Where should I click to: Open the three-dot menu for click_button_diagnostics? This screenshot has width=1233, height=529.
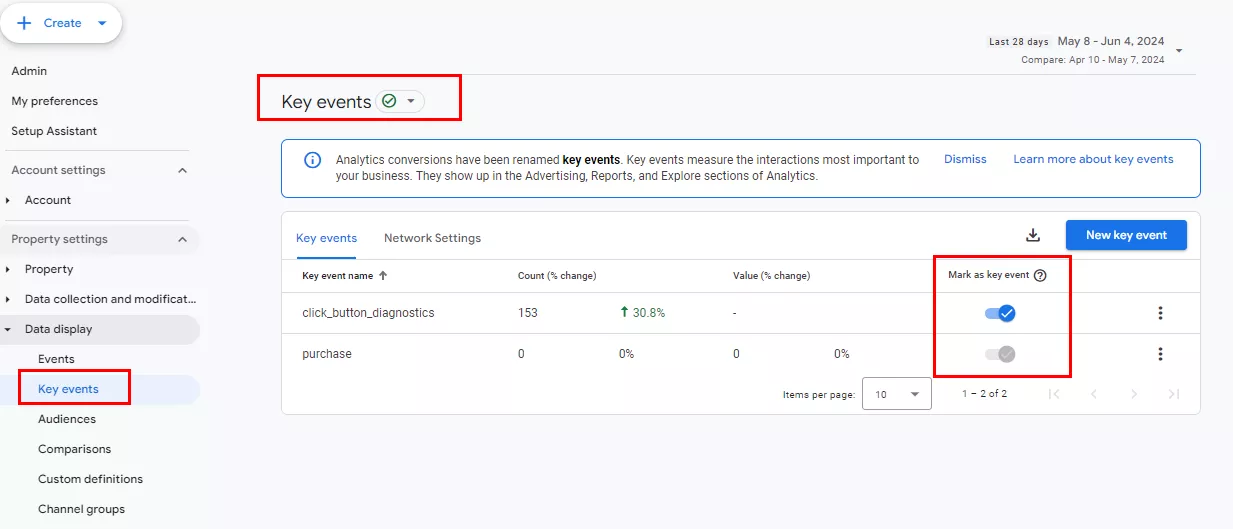coord(1160,313)
